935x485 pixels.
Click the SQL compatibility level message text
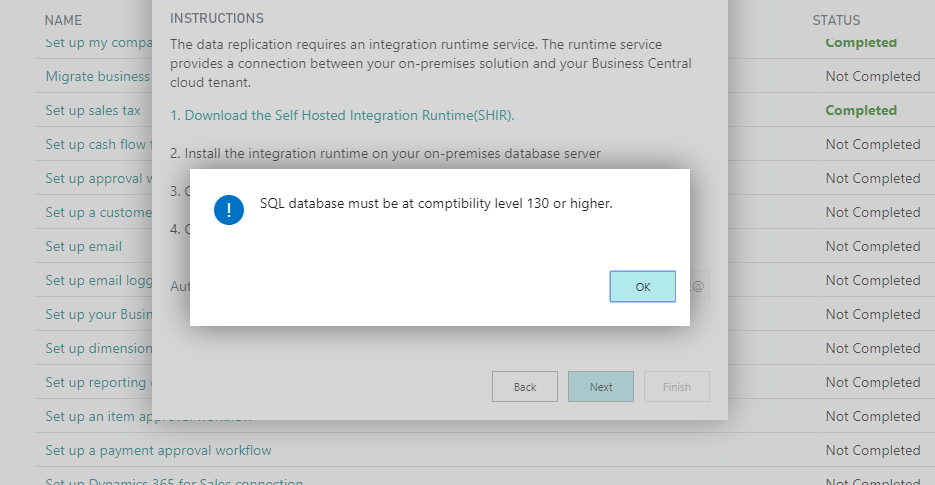(x=436, y=204)
